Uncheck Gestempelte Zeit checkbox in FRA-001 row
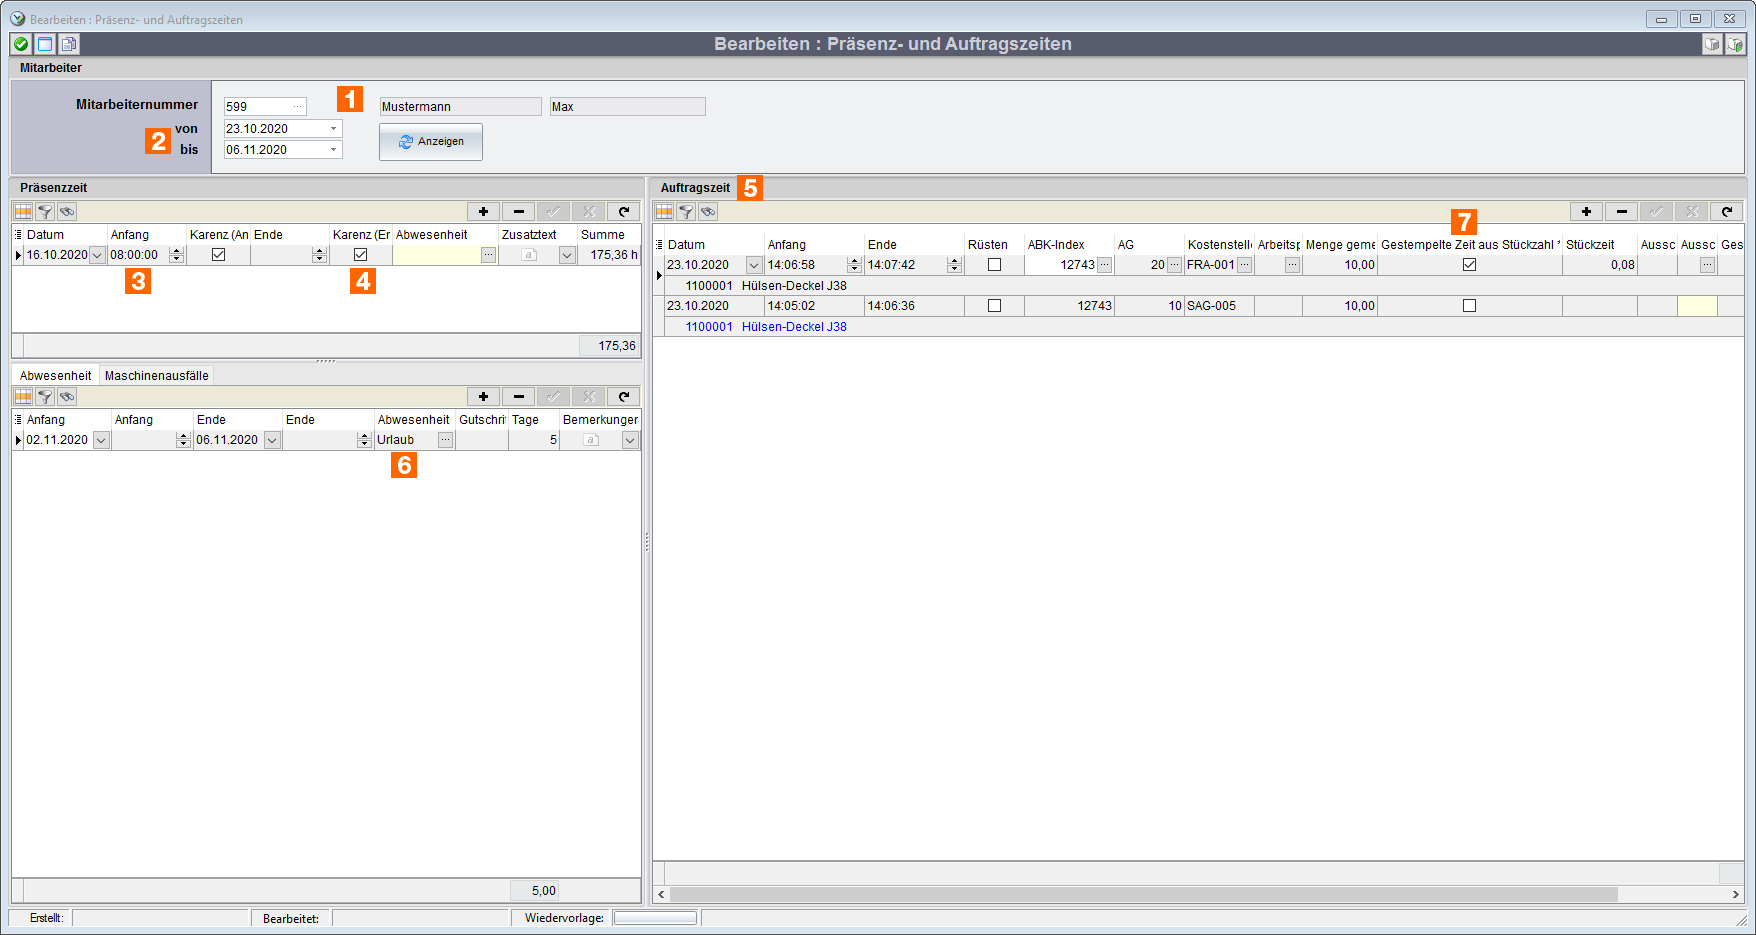Viewport: 1756px width, 935px height. [x=1469, y=265]
